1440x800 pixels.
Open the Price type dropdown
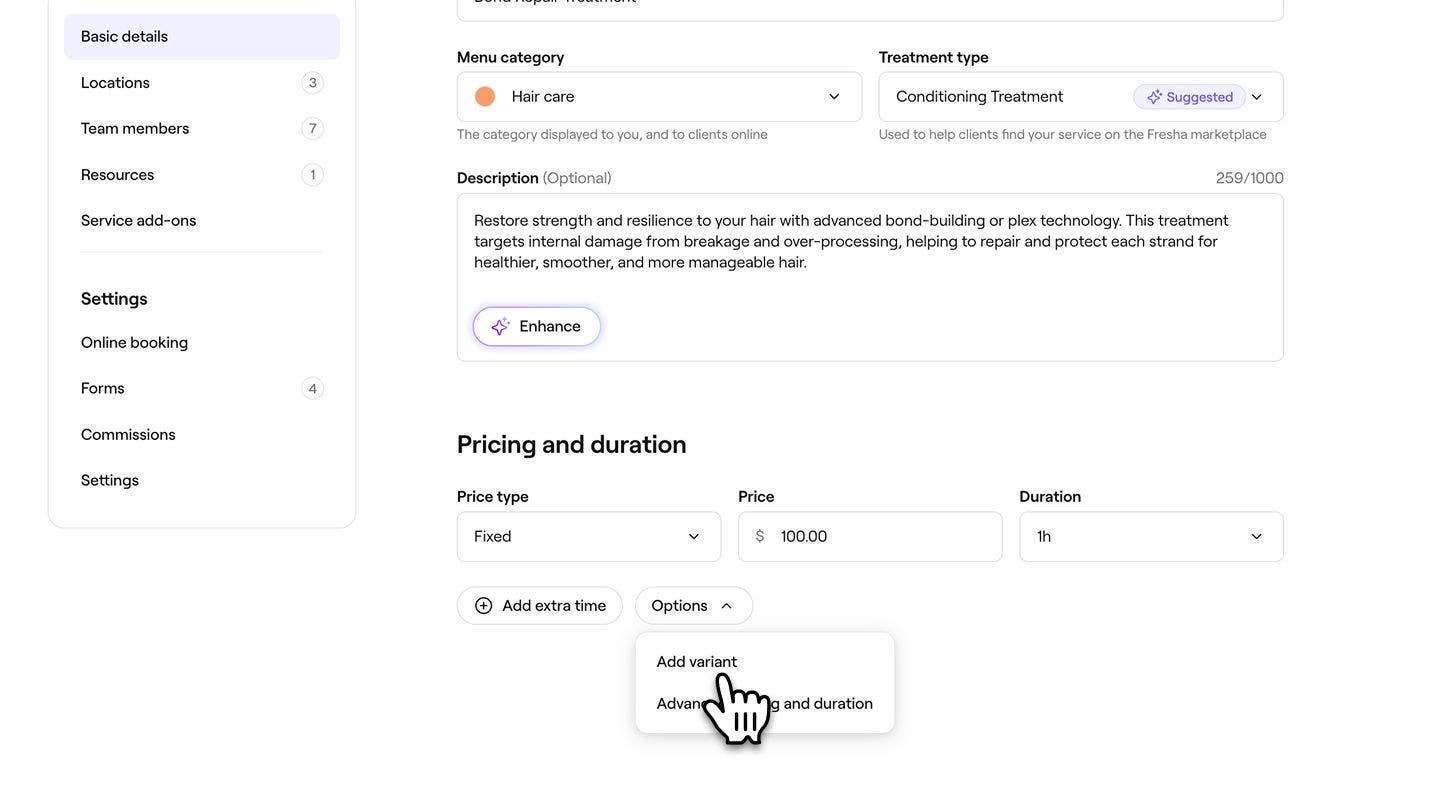588,537
